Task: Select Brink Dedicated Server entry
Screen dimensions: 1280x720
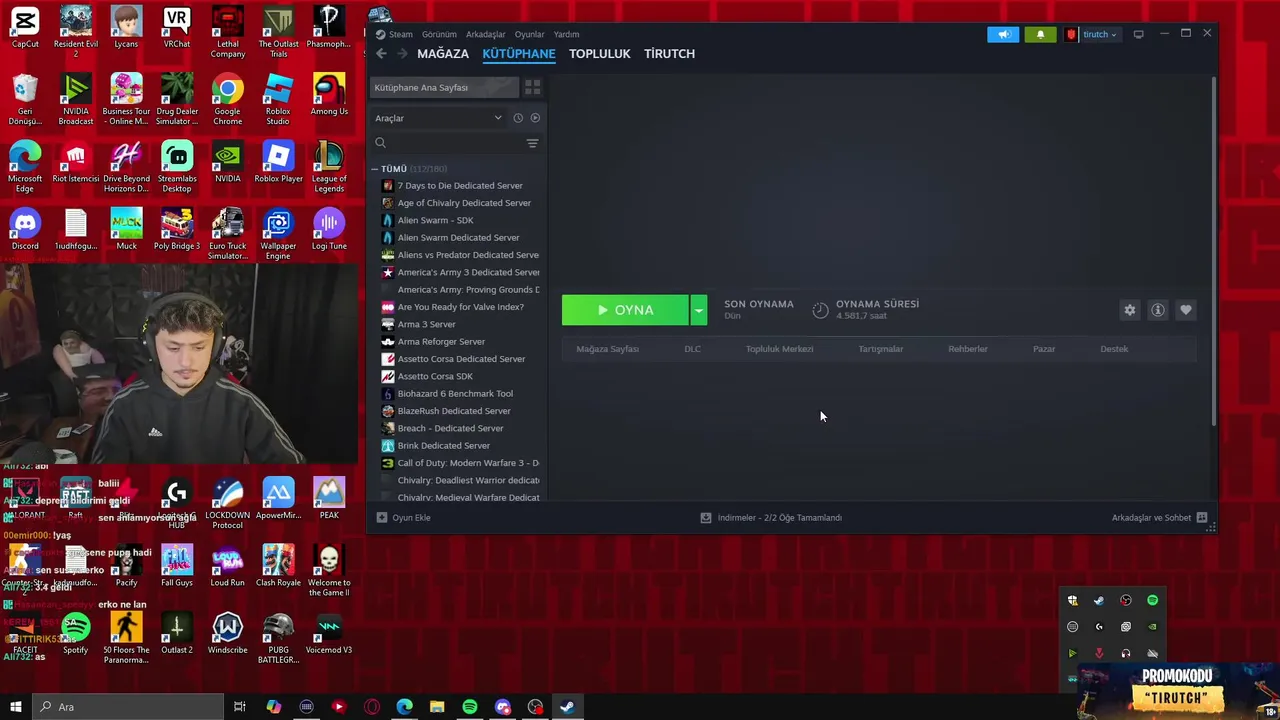Action: tap(460, 445)
